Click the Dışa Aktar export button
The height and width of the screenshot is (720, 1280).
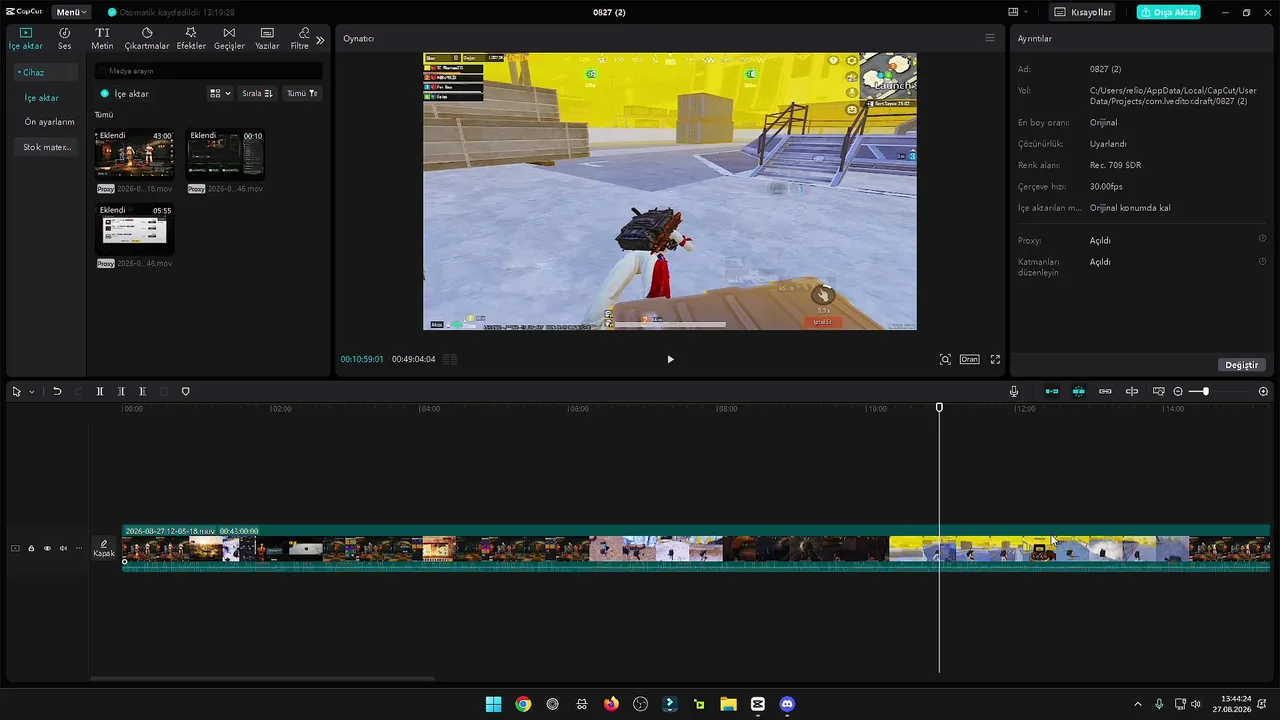(1170, 12)
